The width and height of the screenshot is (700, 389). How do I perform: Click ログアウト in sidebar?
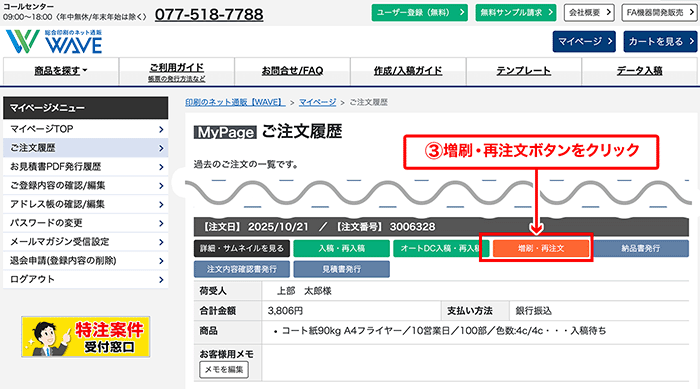[86, 279]
